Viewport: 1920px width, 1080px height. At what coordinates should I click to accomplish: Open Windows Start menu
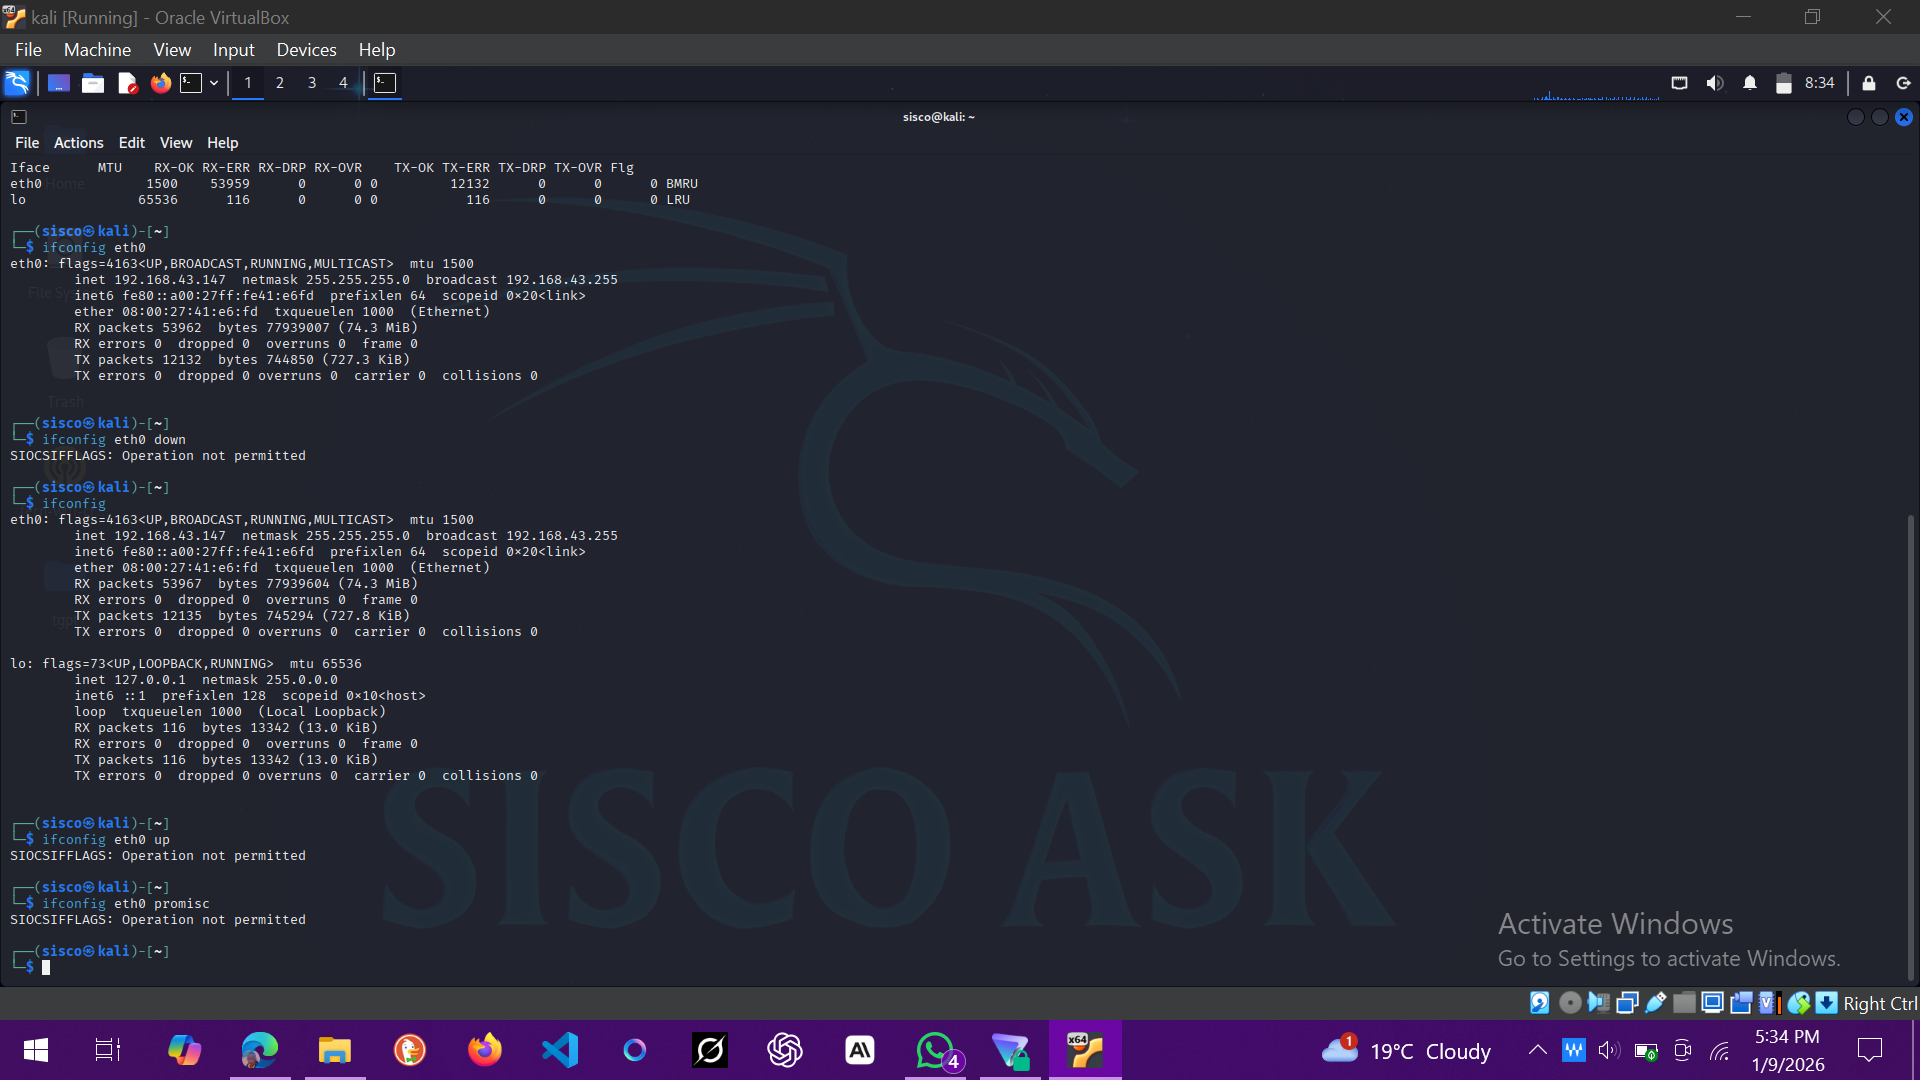(36, 1050)
